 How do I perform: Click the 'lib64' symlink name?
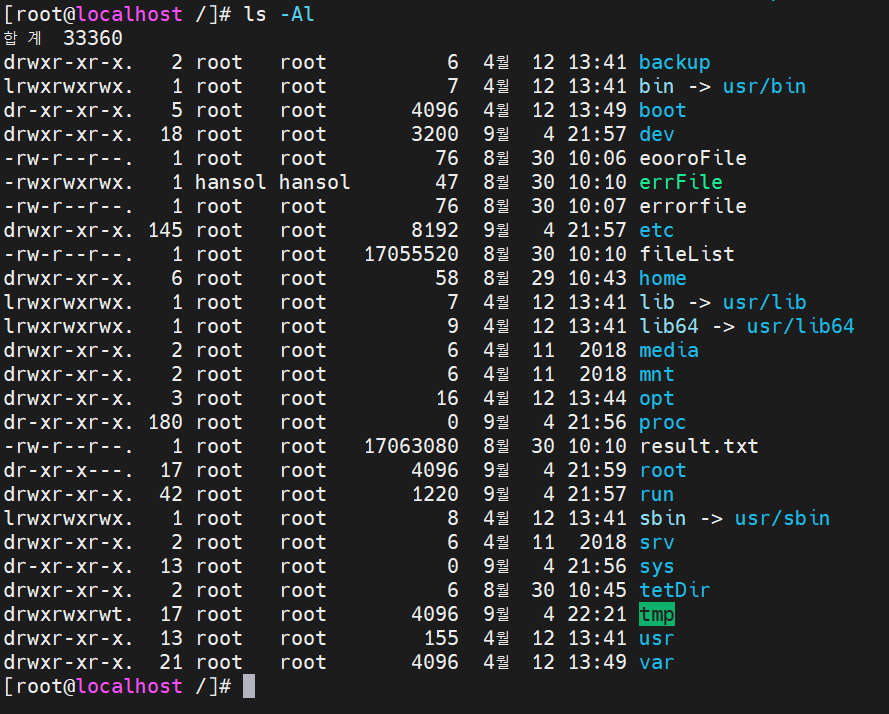(668, 326)
